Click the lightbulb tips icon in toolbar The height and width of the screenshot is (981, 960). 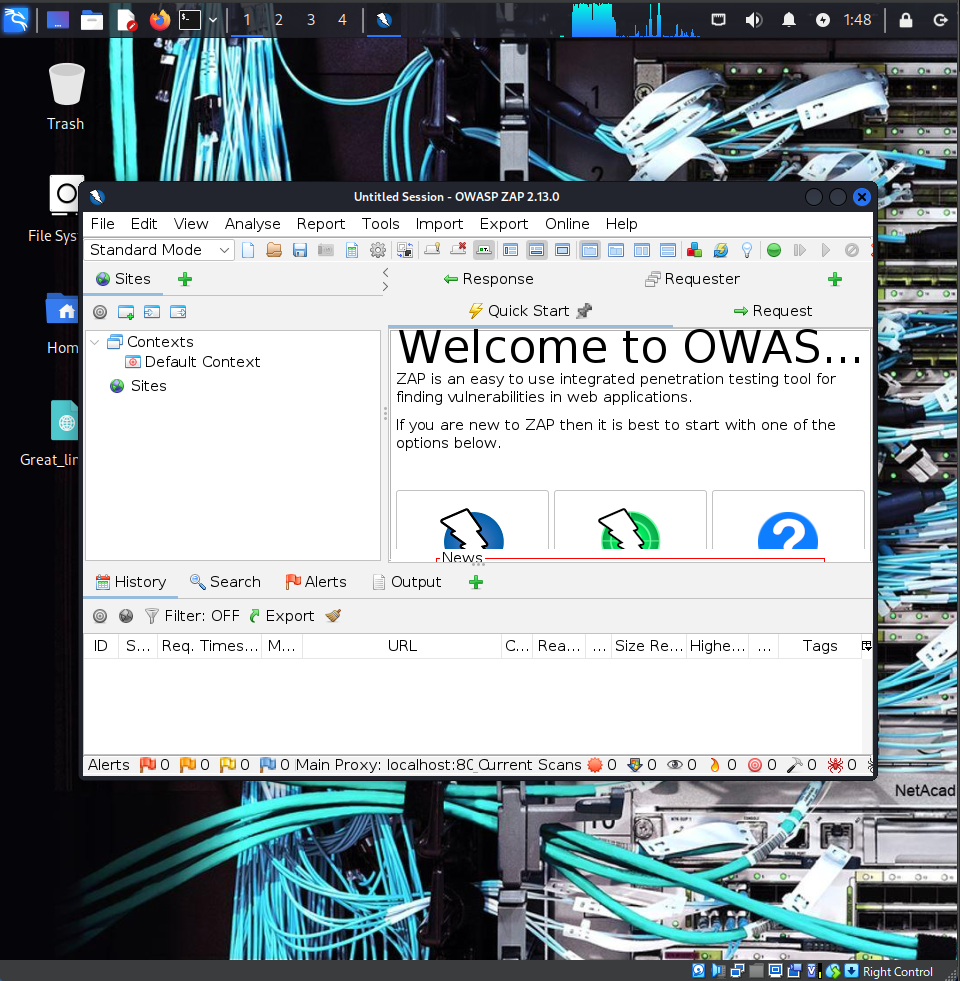coord(747,250)
